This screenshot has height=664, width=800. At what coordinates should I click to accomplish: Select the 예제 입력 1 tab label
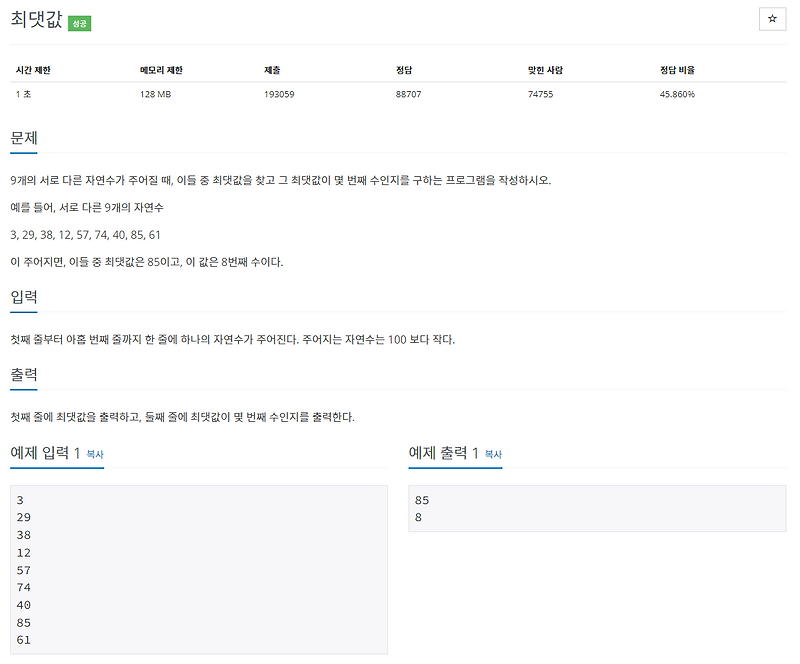[x=47, y=455]
